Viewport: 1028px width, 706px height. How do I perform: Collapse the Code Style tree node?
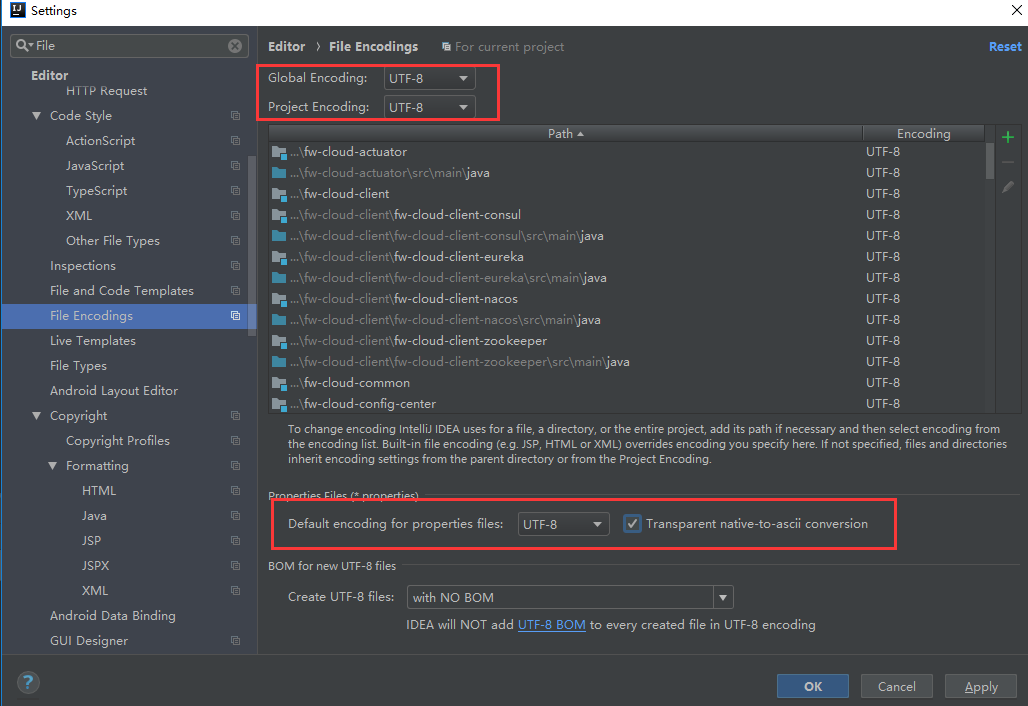pyautogui.click(x=37, y=116)
